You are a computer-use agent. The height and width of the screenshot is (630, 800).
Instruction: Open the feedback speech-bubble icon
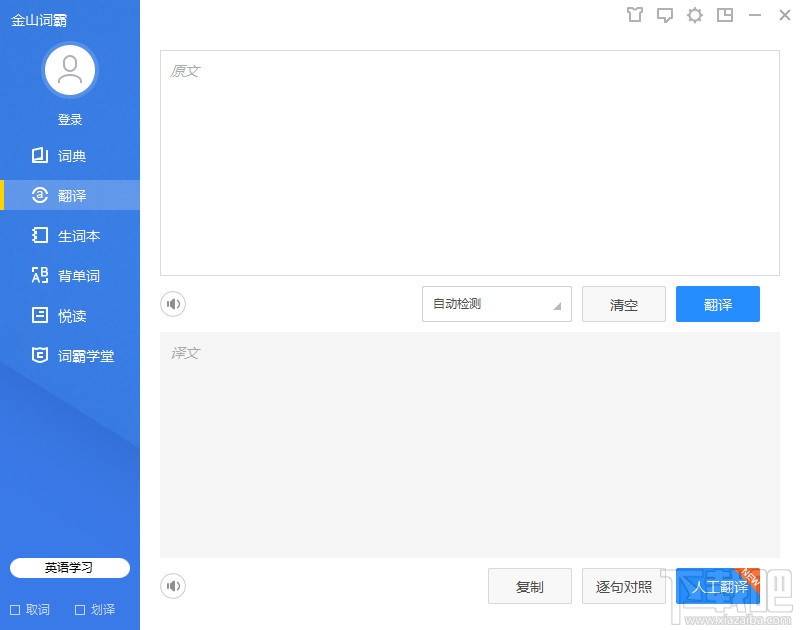[x=664, y=15]
